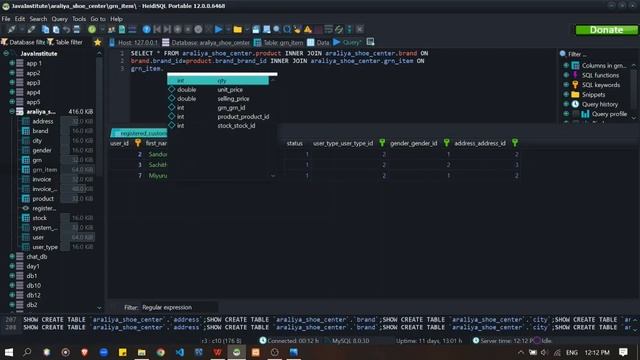Click the Paste icon in the toolbar
The image size is (640, 360).
click(56, 29)
